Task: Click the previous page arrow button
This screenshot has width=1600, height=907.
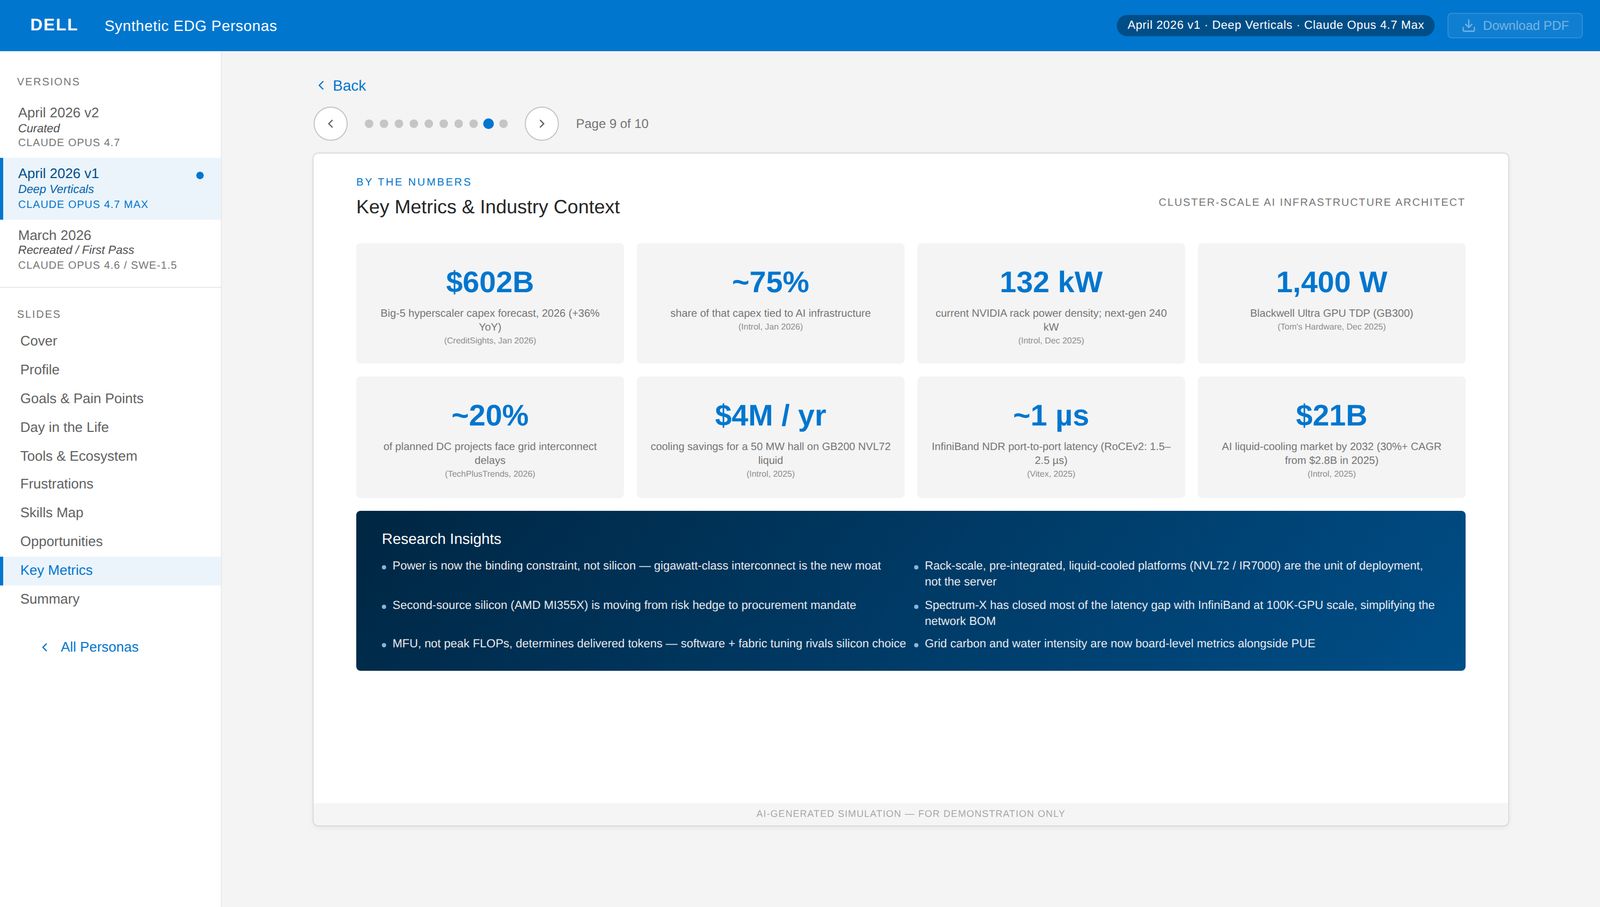Action: click(x=330, y=124)
